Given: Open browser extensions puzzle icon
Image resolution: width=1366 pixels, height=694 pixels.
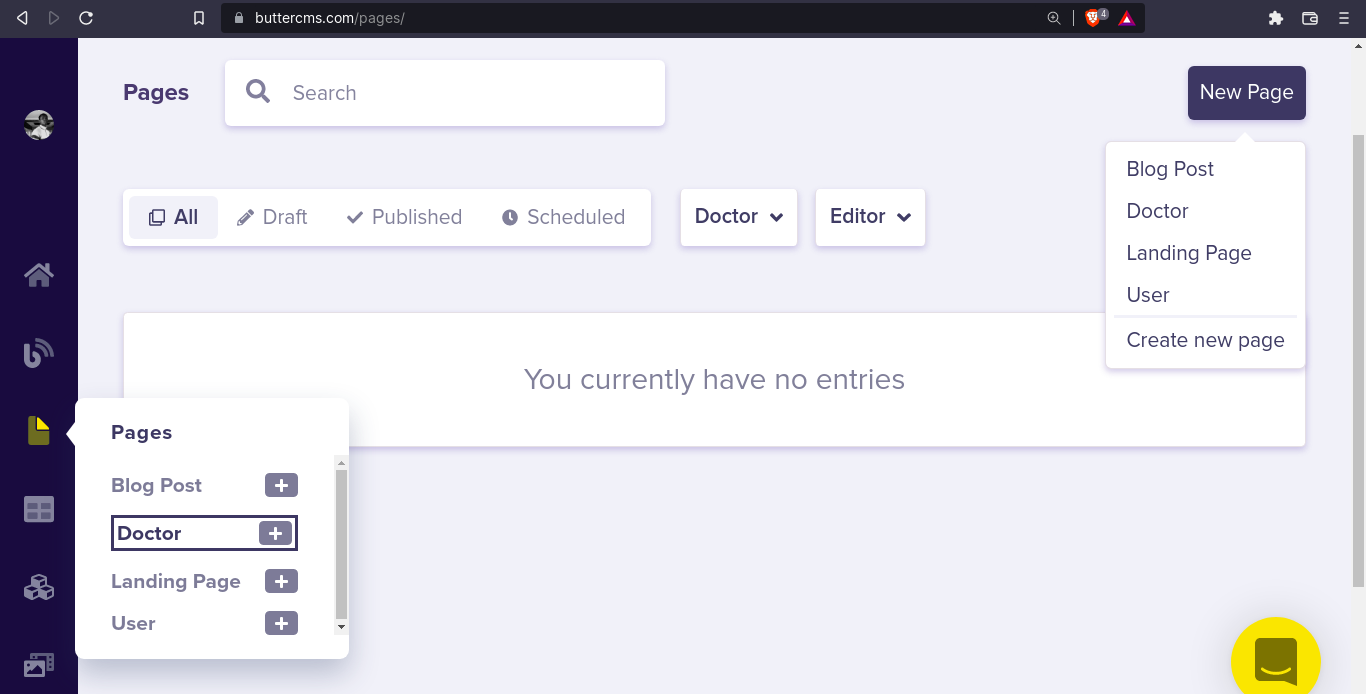Looking at the screenshot, I should 1276,18.
